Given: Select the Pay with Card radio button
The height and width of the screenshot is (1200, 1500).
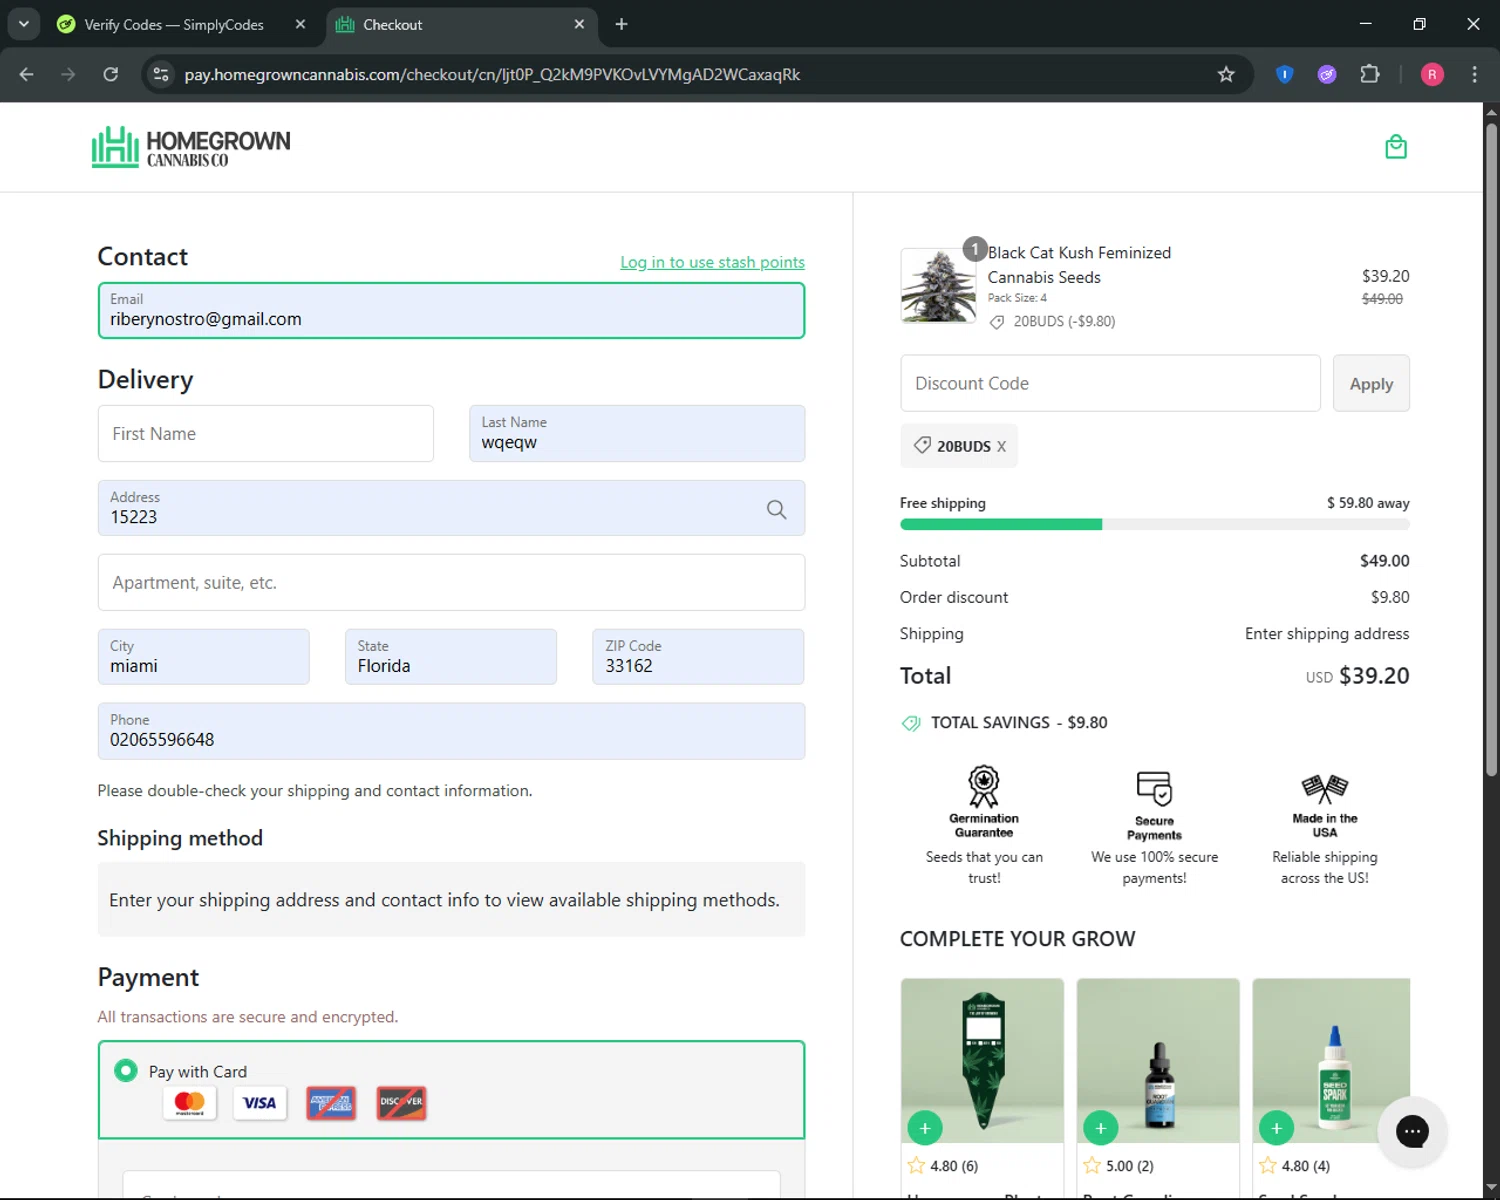Looking at the screenshot, I should coord(126,1071).
